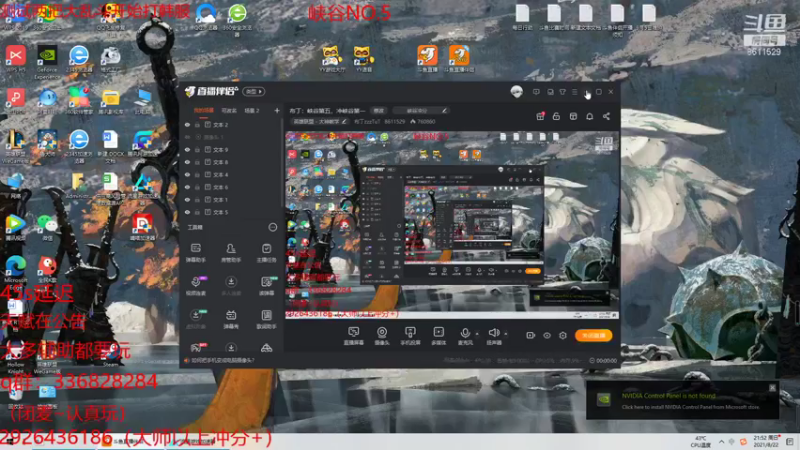Click the NVIDIA Control Panel notification

point(682,401)
